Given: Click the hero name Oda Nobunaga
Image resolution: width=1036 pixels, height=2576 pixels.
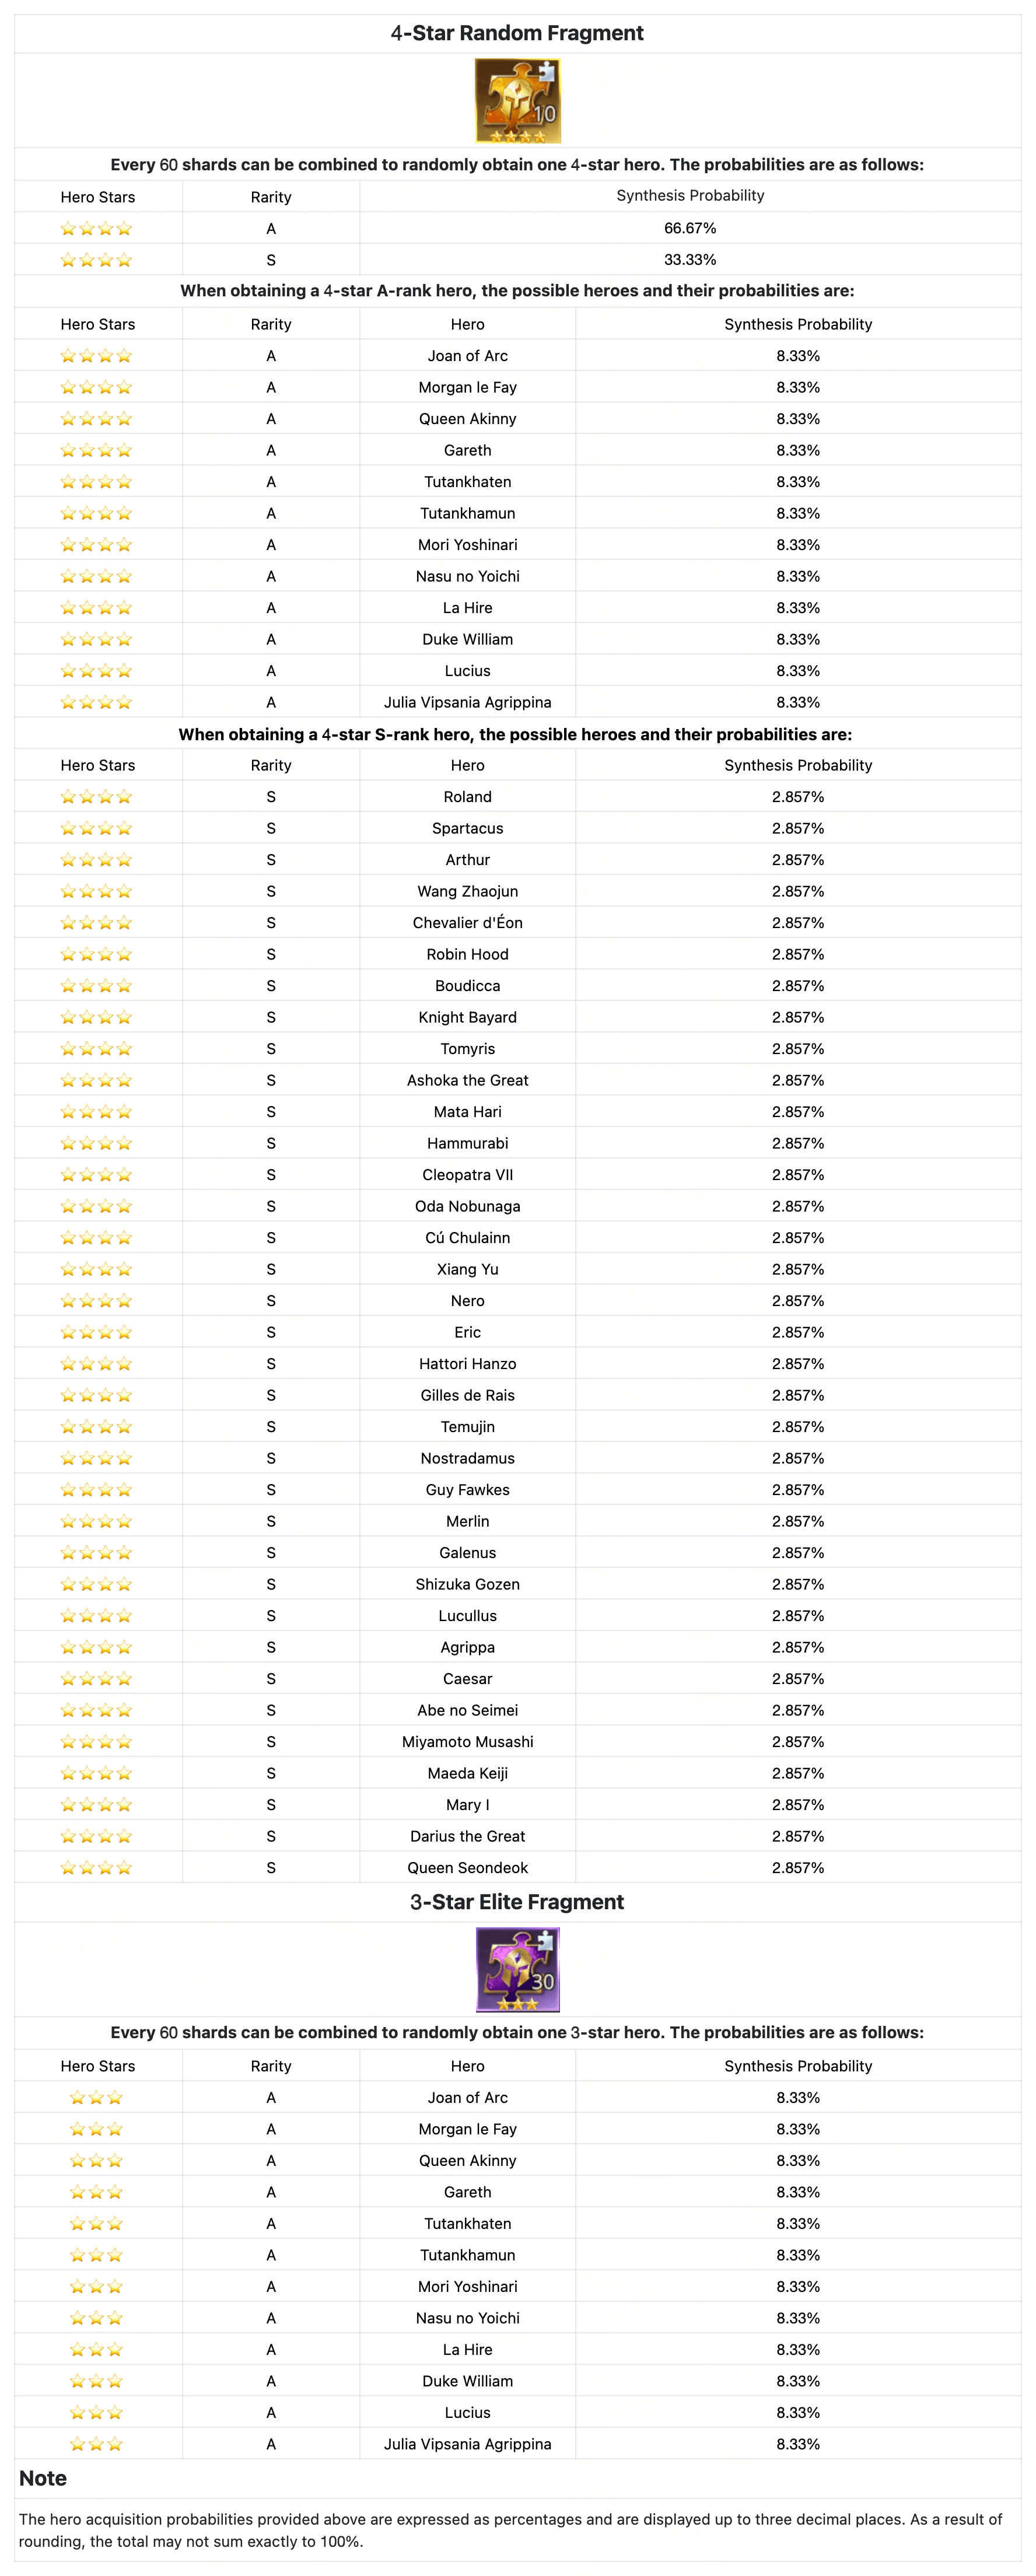Looking at the screenshot, I should tap(467, 1206).
